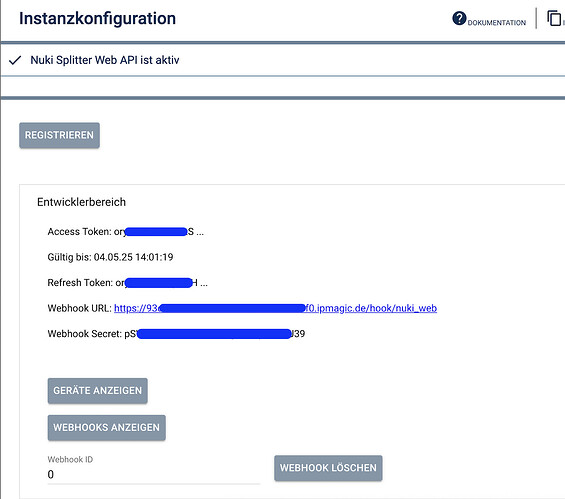Viewport: 565px width, 499px height.
Task: Click the Refresh Token line
Action: click(128, 283)
